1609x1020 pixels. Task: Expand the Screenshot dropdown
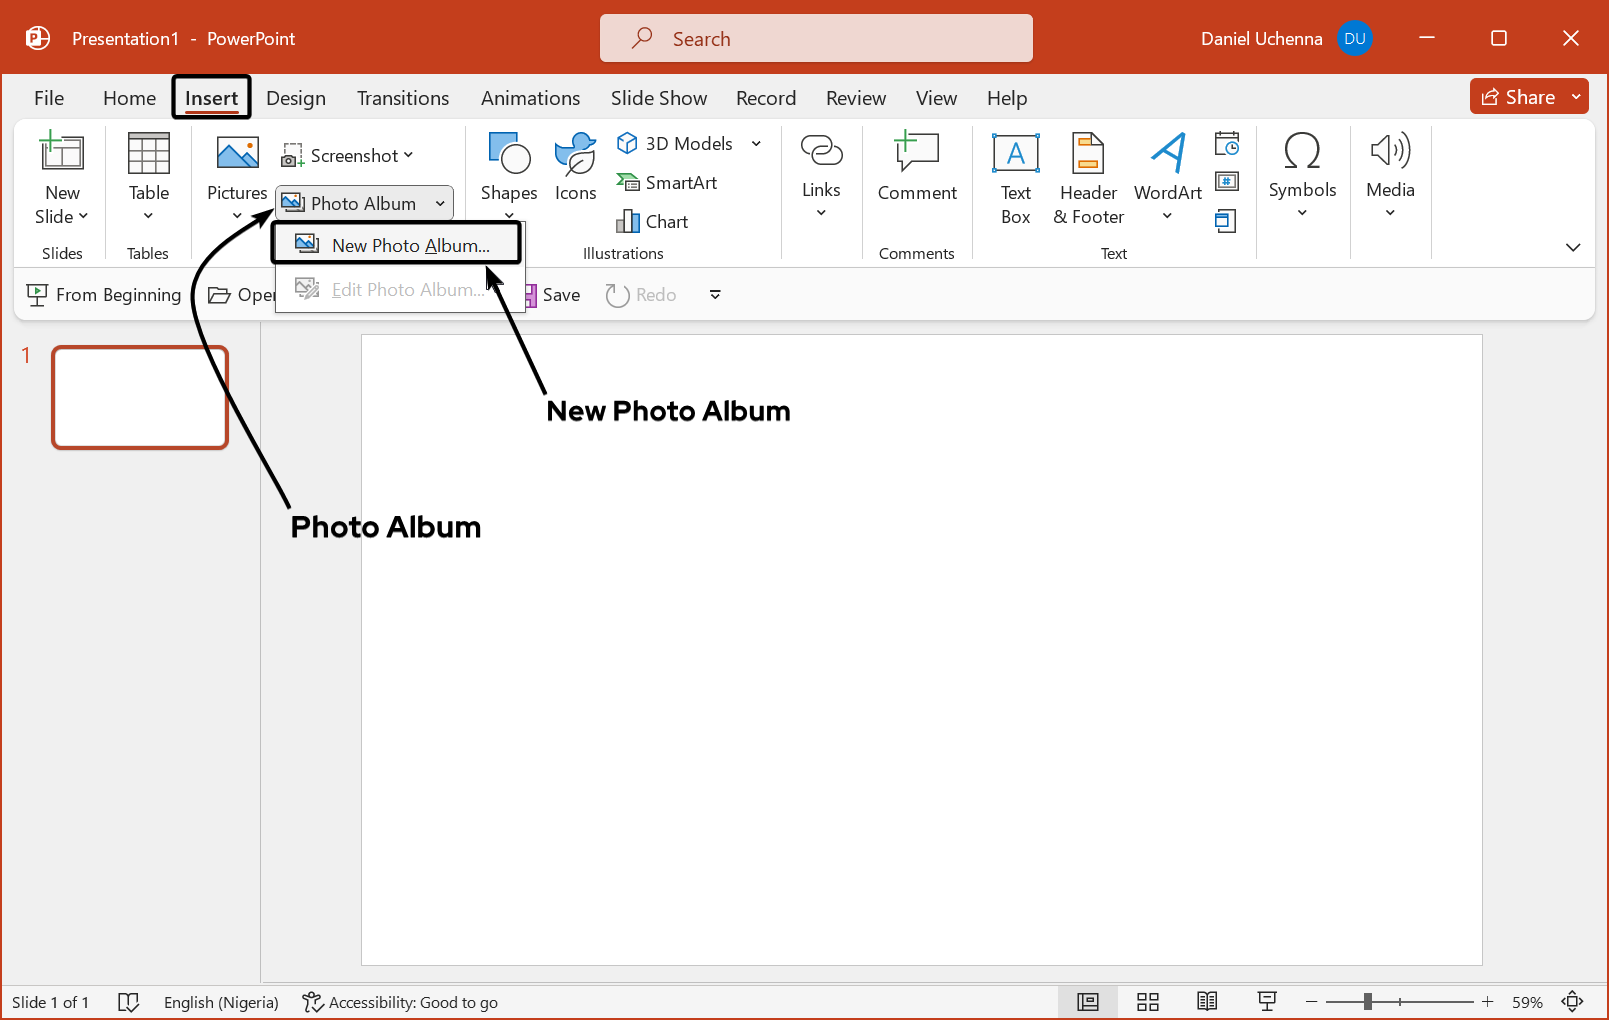[x=408, y=155]
